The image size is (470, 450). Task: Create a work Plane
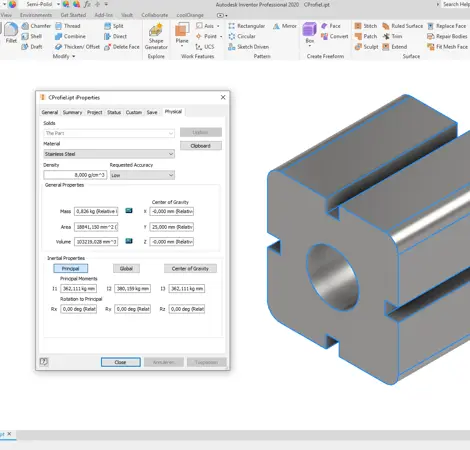click(182, 33)
